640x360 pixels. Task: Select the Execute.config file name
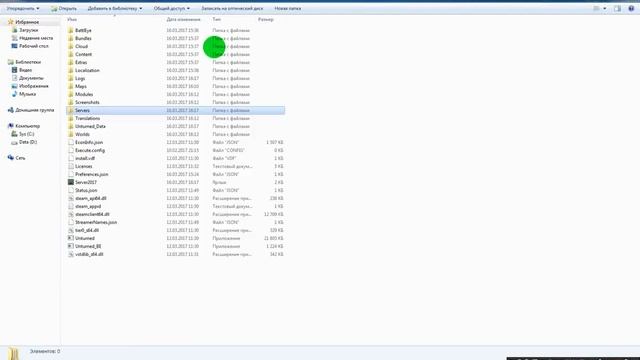click(90, 150)
